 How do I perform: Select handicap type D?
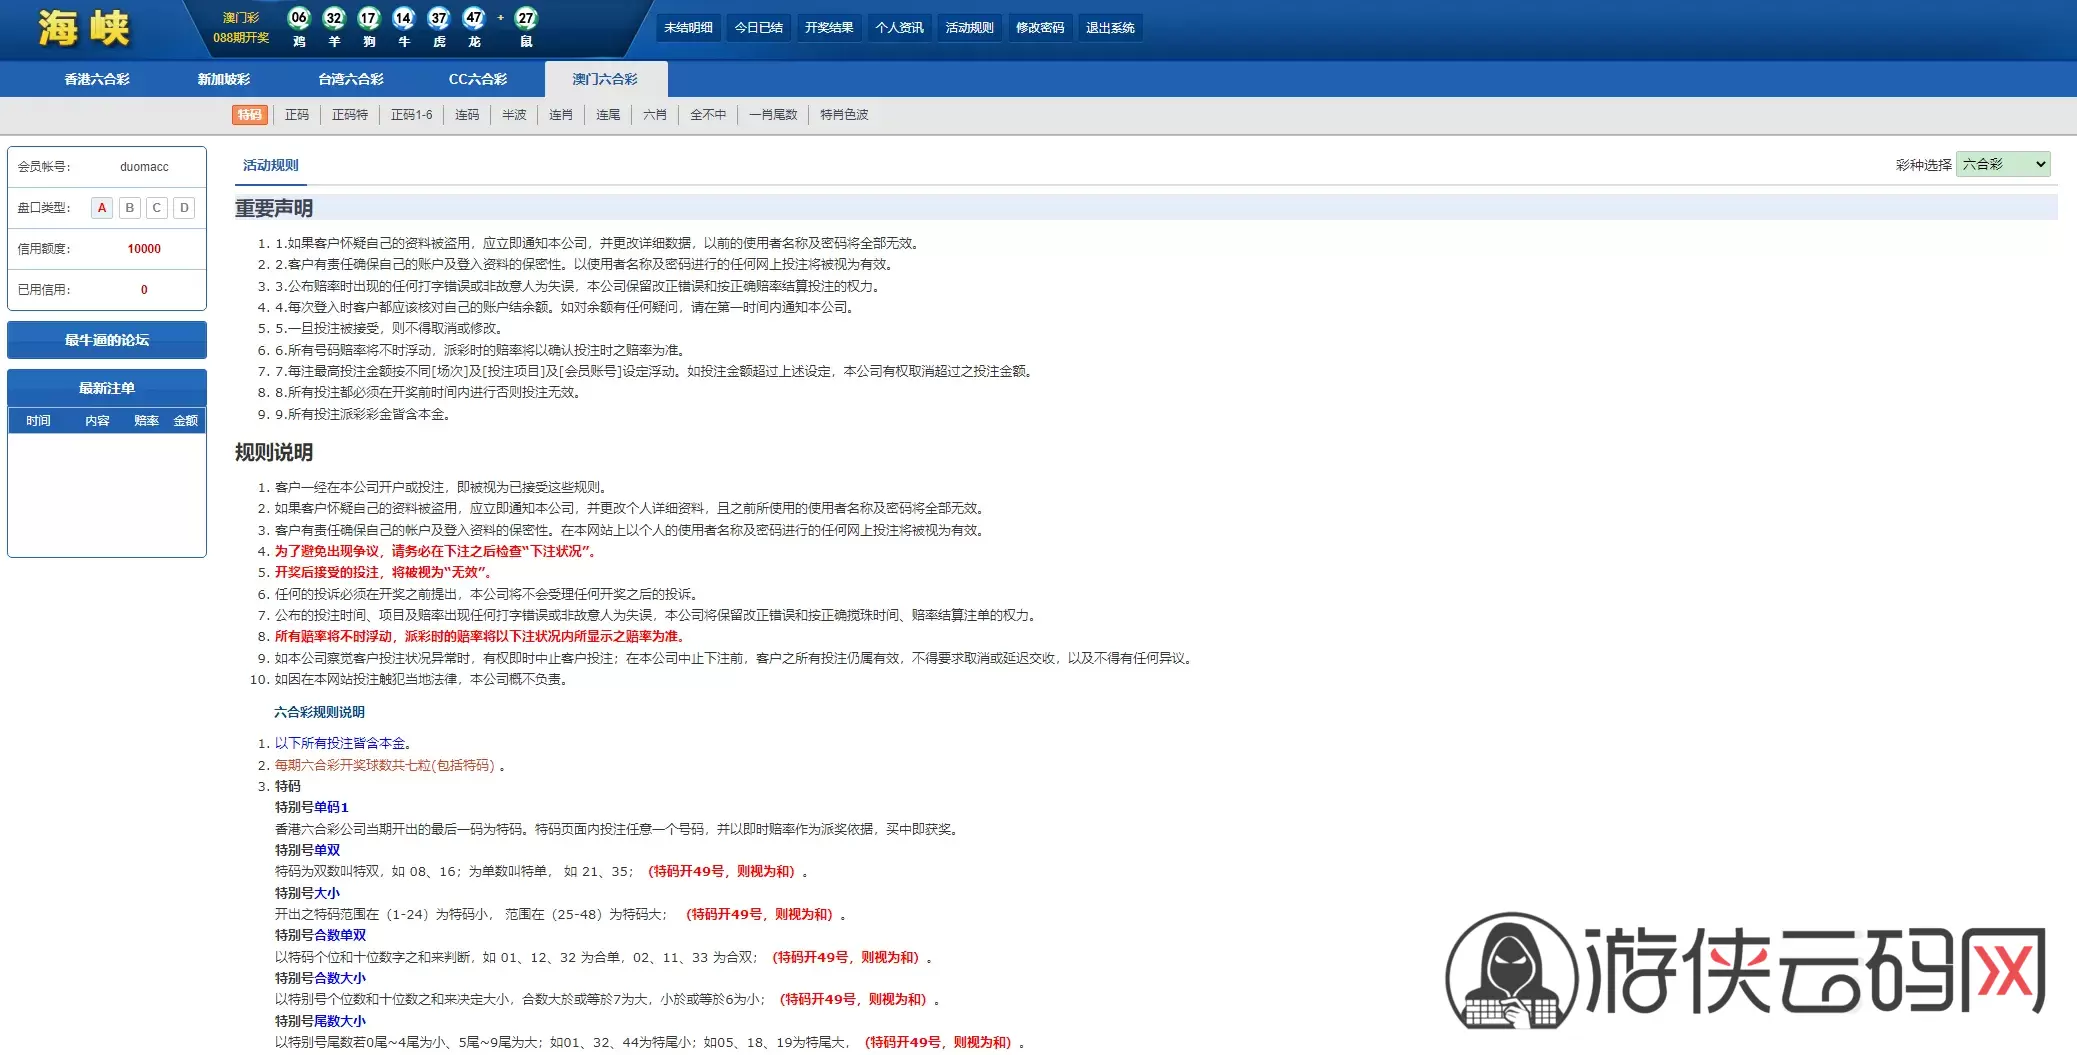tap(184, 208)
